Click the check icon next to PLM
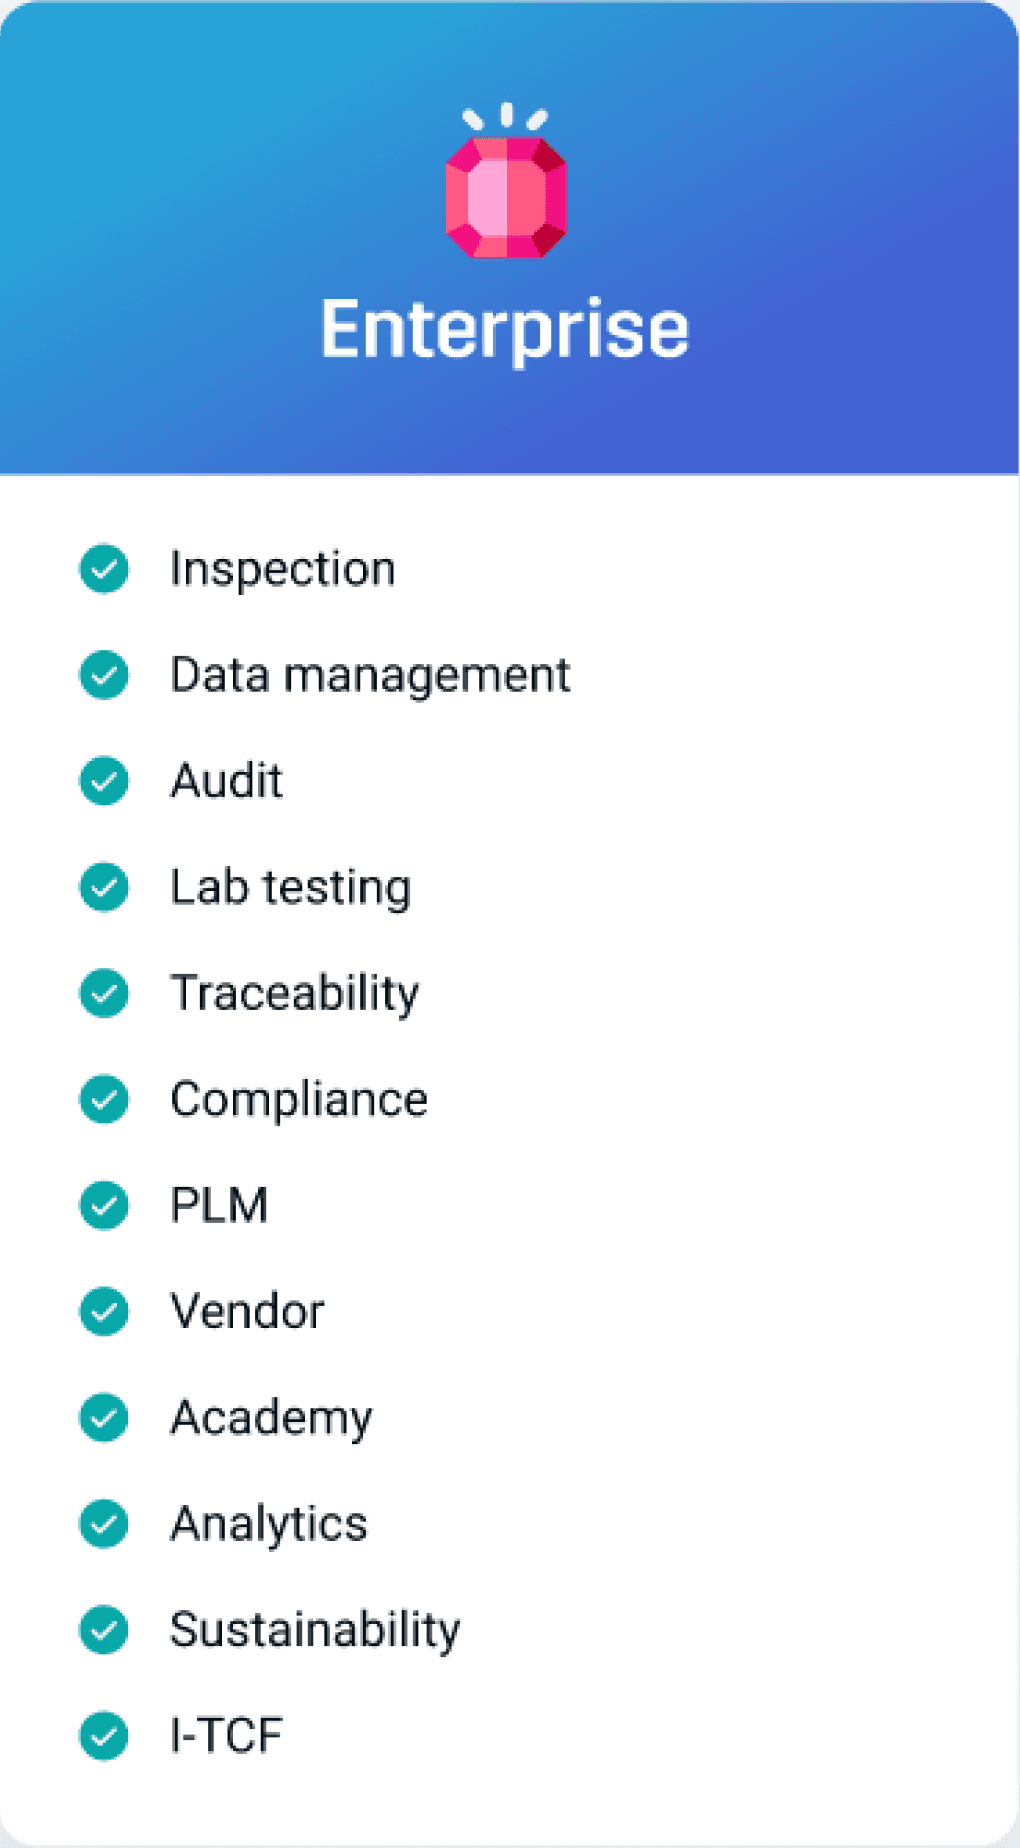Image resolution: width=1020 pixels, height=1848 pixels. tap(104, 1205)
